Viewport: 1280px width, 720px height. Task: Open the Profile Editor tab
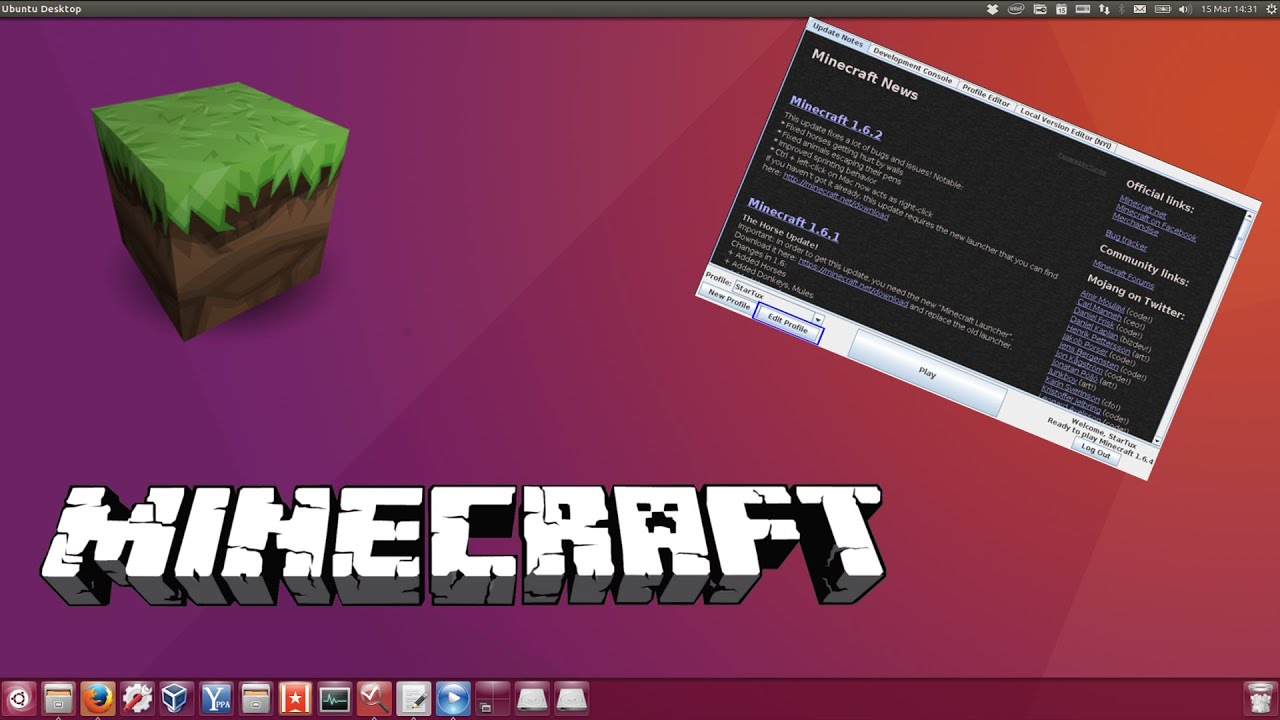986,94
